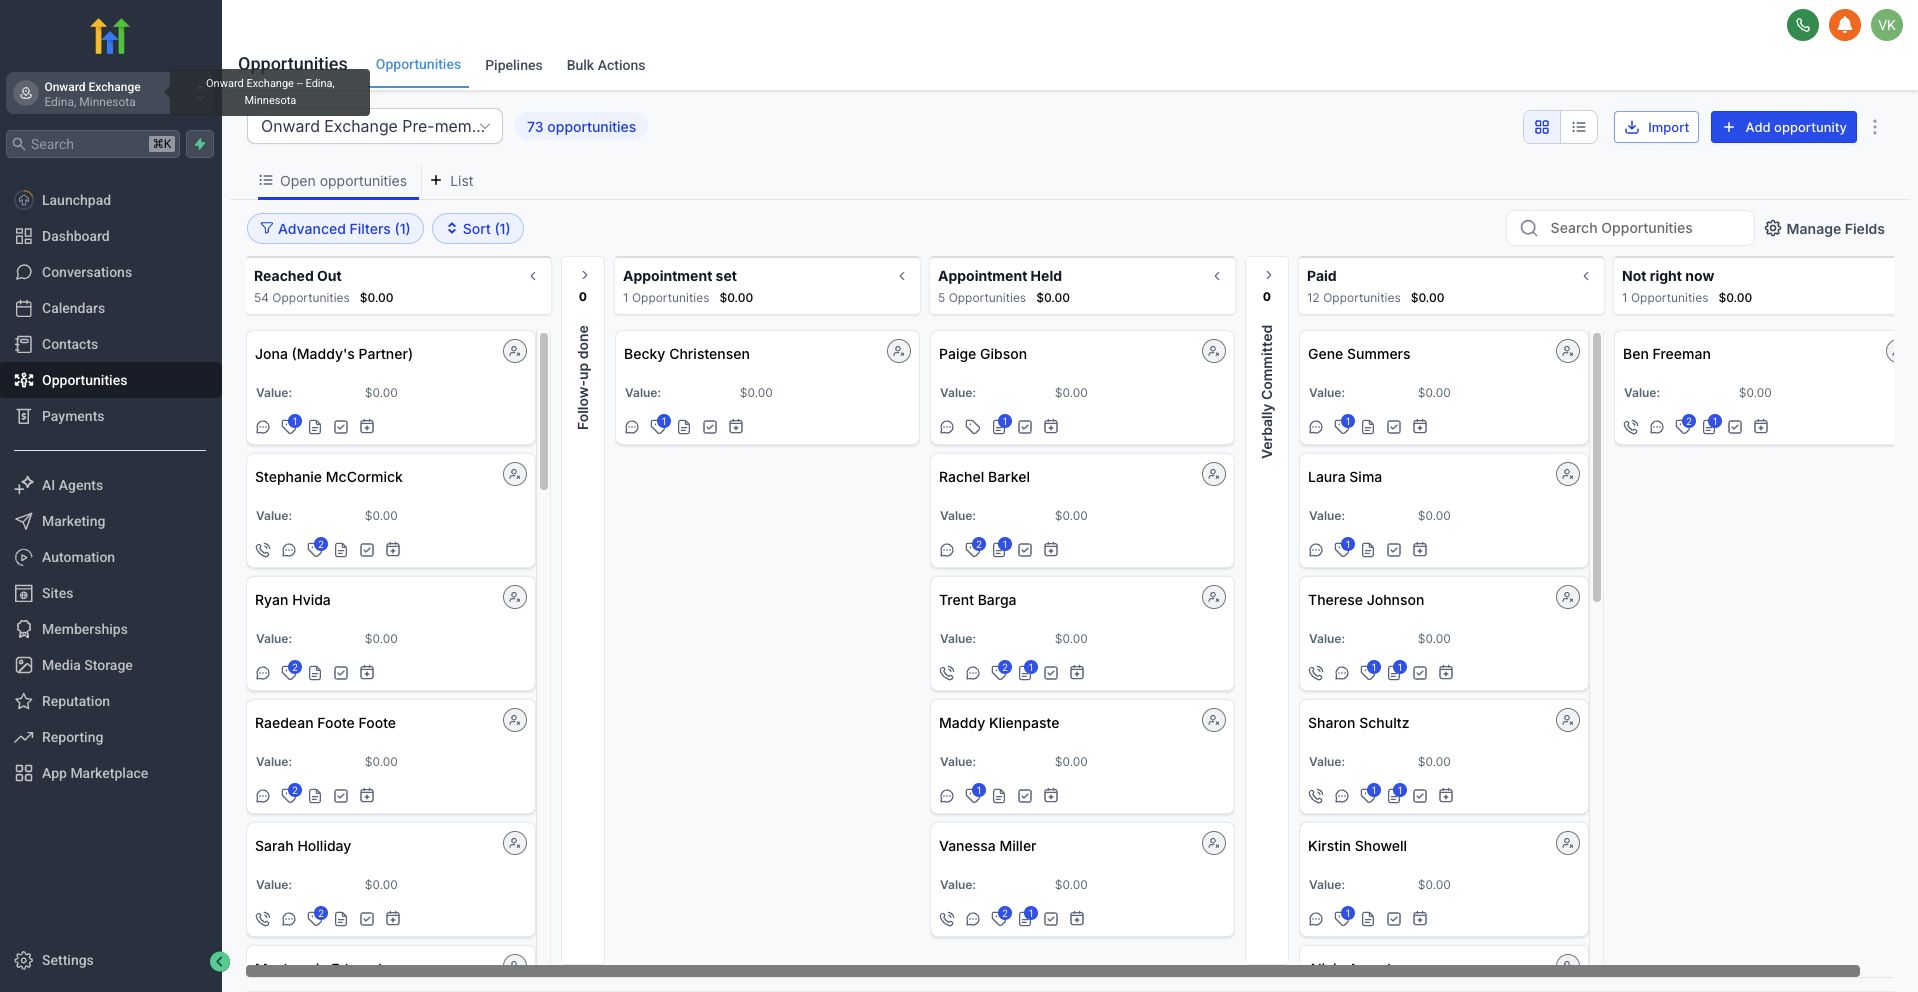Click call icon on Sarah Holliday card
The image size is (1918, 992).
(263, 919)
